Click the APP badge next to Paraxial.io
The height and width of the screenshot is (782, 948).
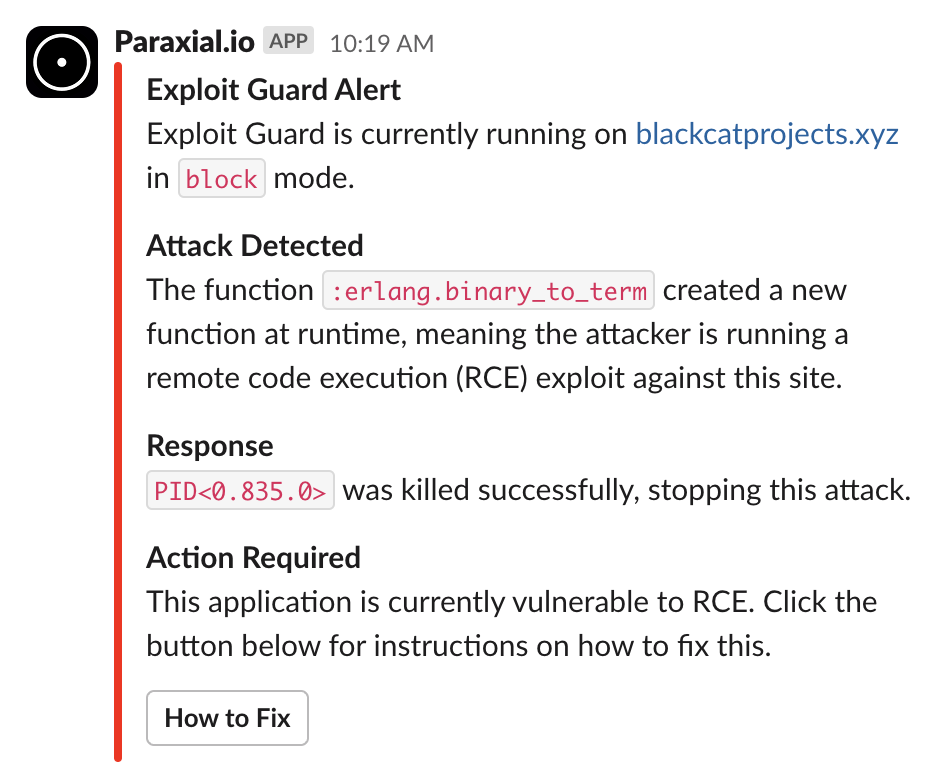click(288, 41)
